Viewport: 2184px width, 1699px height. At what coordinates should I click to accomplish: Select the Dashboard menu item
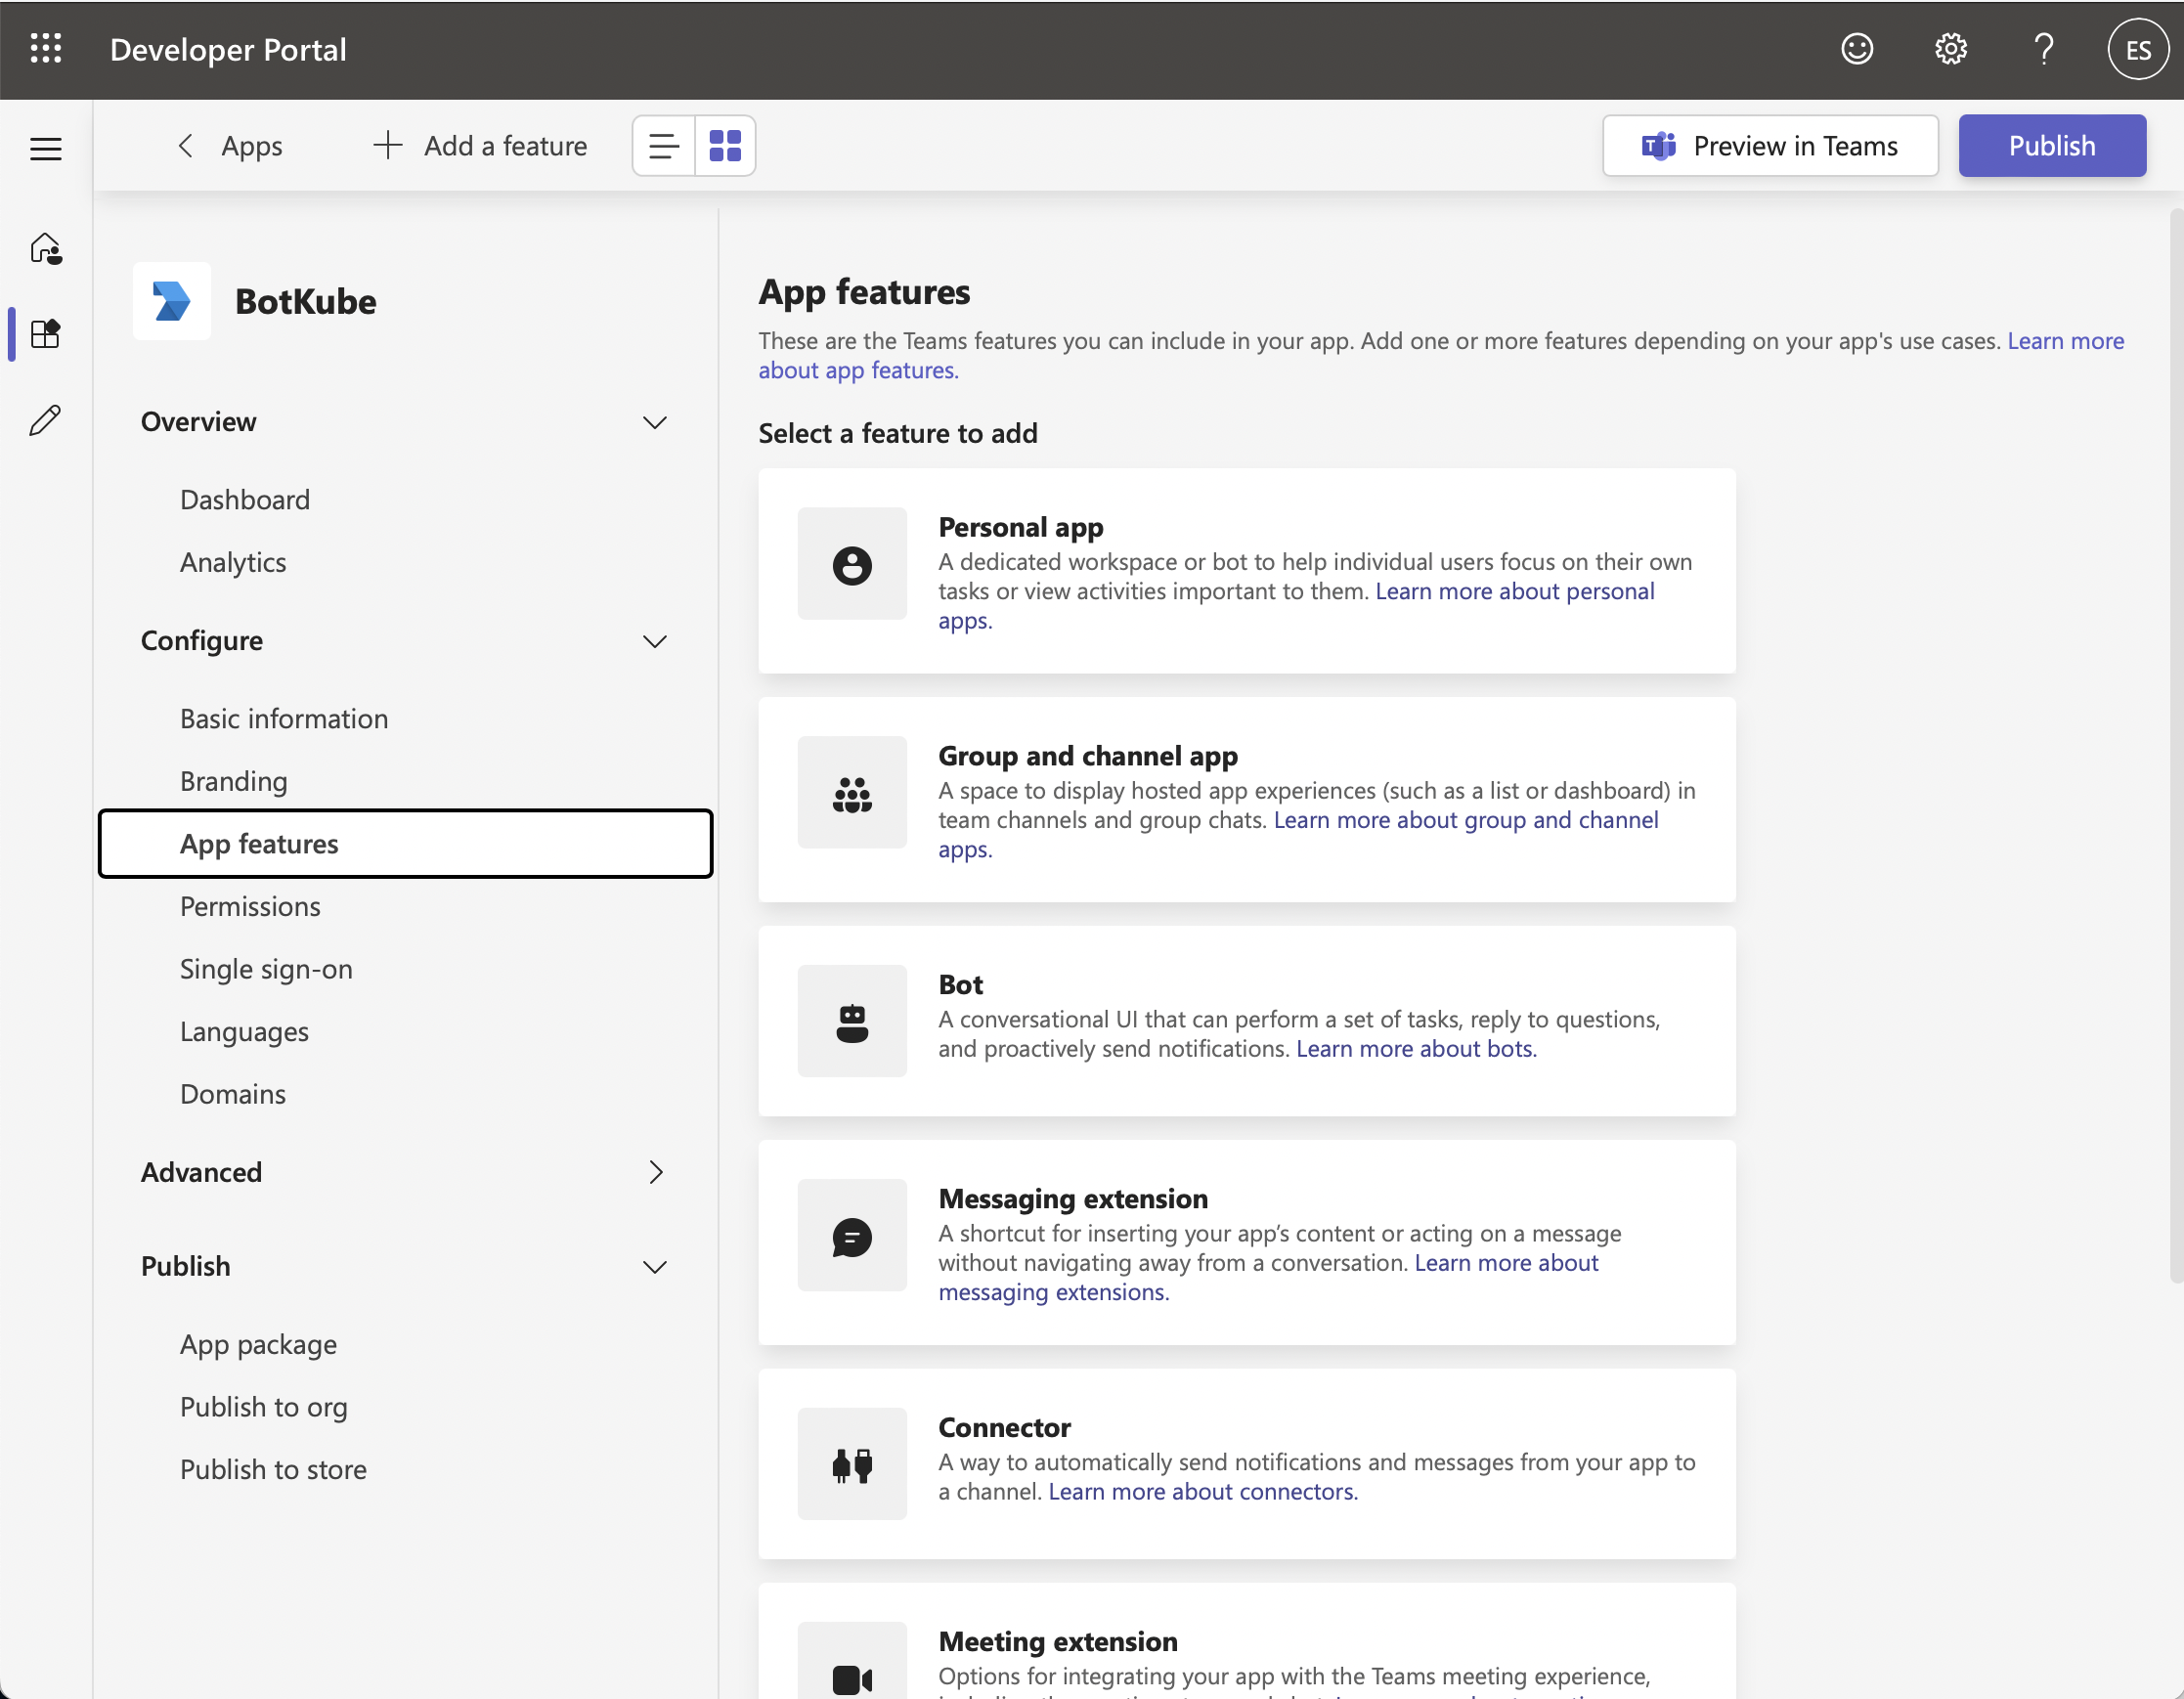pos(244,497)
